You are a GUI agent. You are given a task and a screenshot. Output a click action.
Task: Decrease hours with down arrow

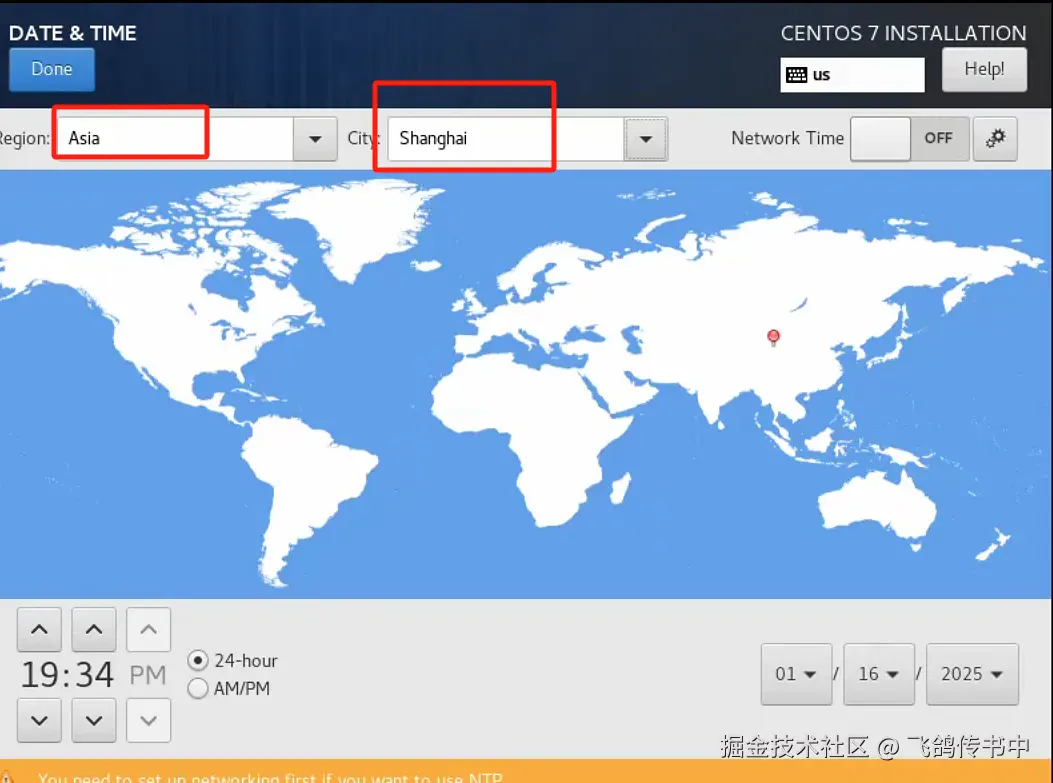(x=40, y=721)
